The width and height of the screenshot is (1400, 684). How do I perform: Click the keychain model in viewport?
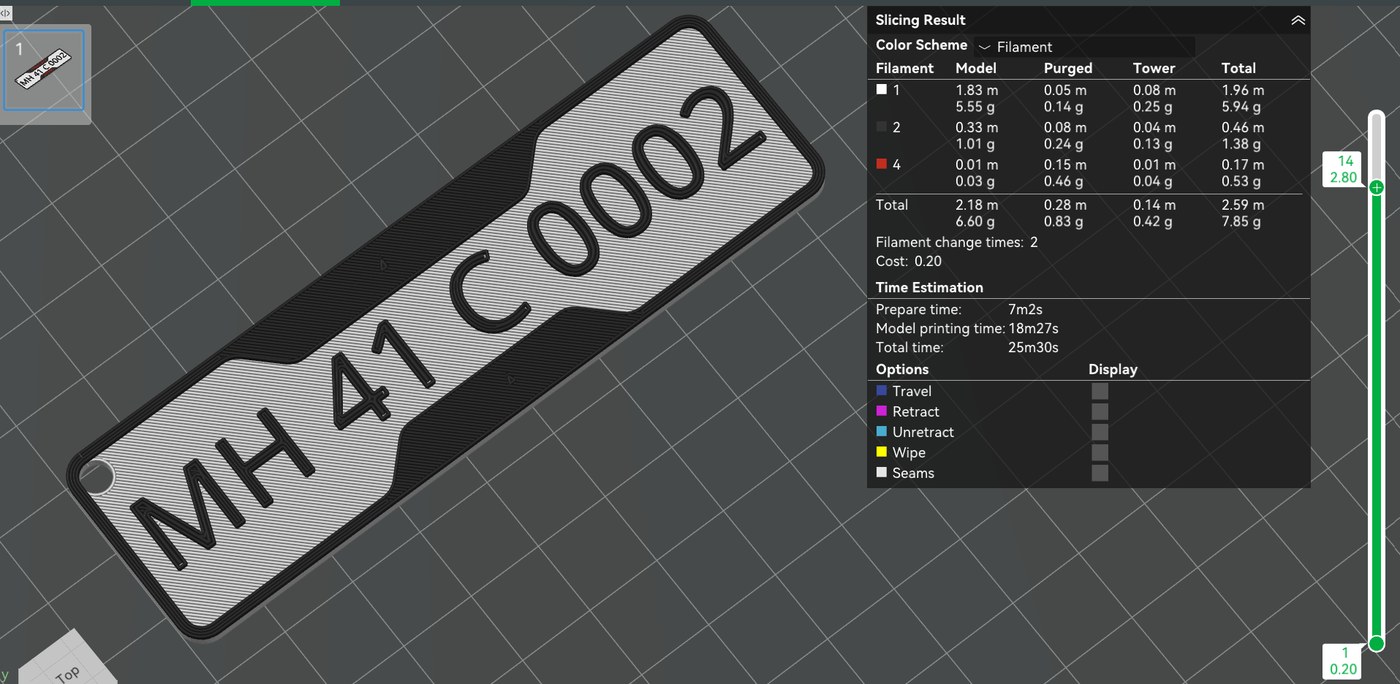(x=445, y=330)
